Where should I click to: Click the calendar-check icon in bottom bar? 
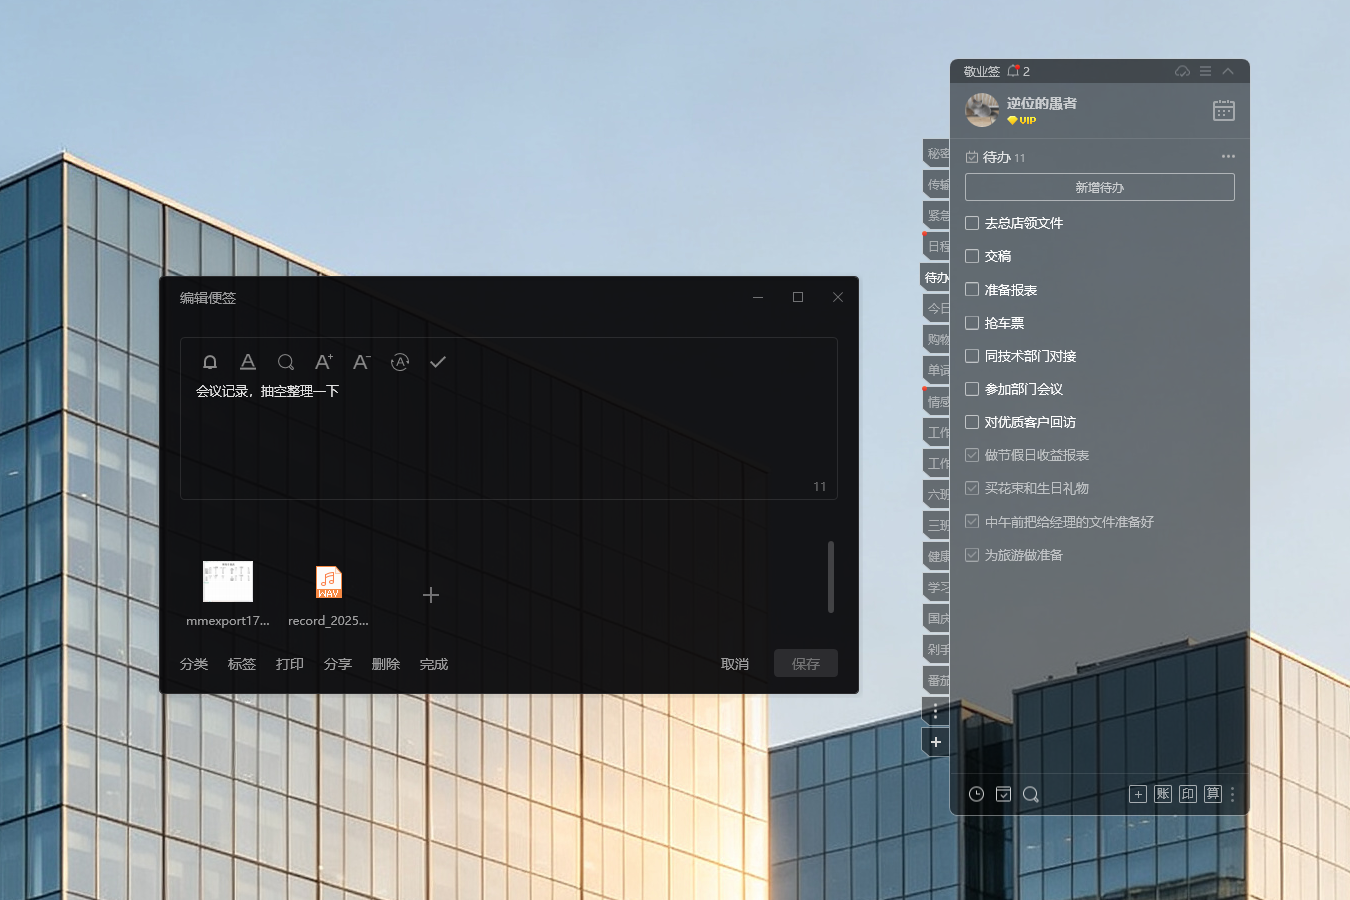(1004, 794)
